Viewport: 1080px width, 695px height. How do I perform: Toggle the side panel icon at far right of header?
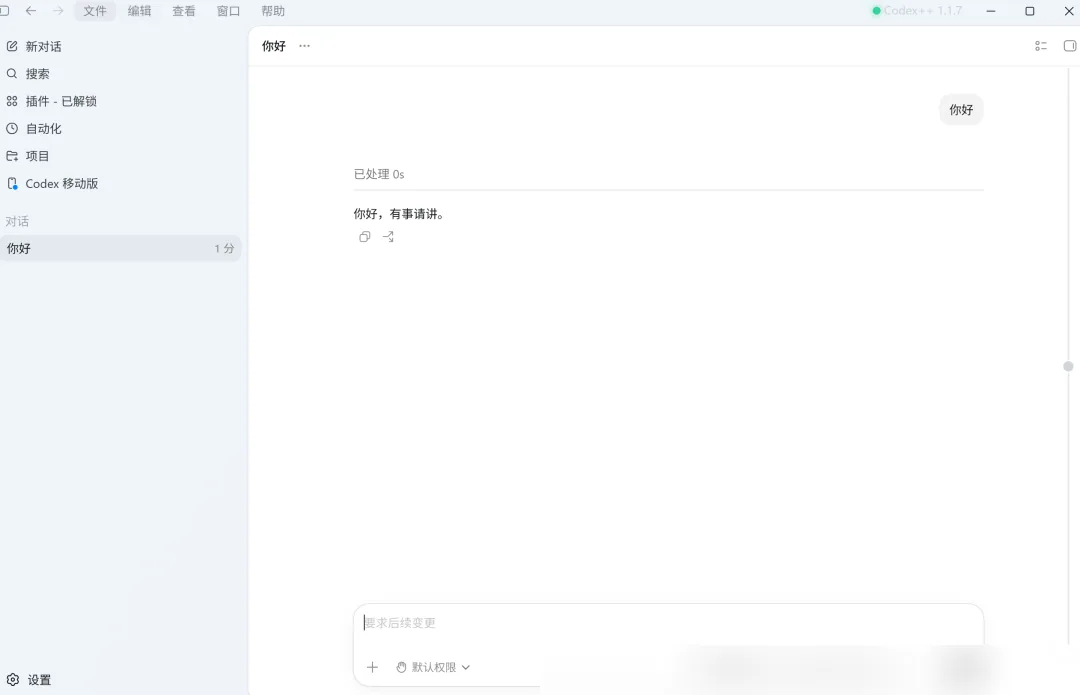[x=1070, y=46]
